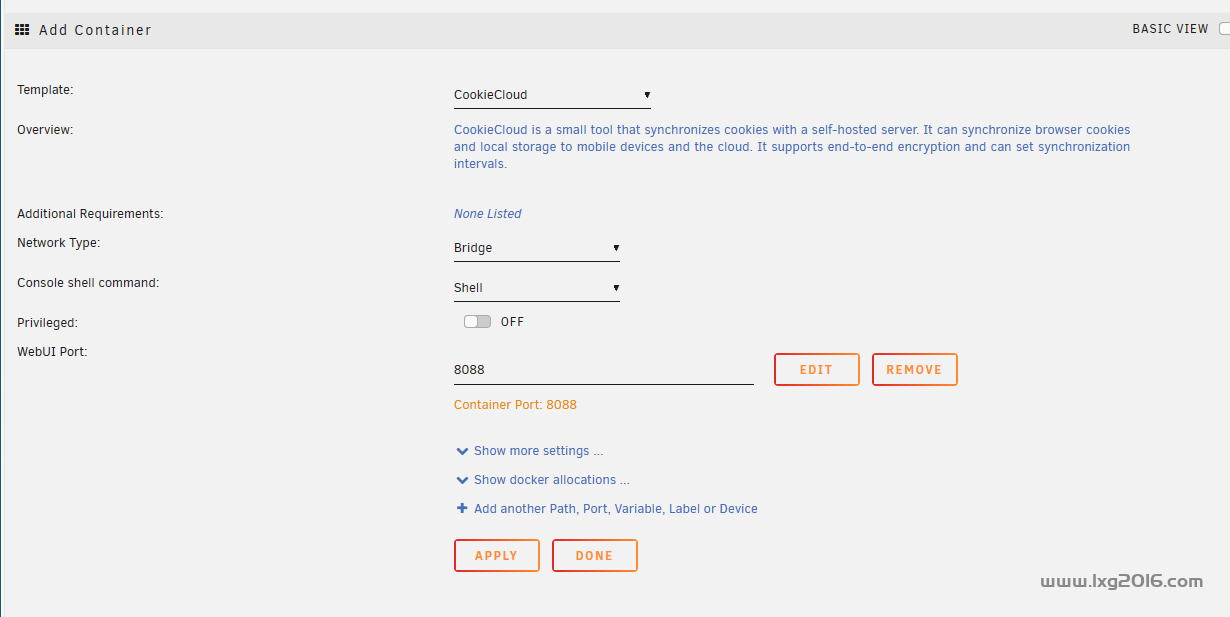1230x617 pixels.
Task: Click the chevron icon beside Show docker allocations
Action: pos(462,481)
